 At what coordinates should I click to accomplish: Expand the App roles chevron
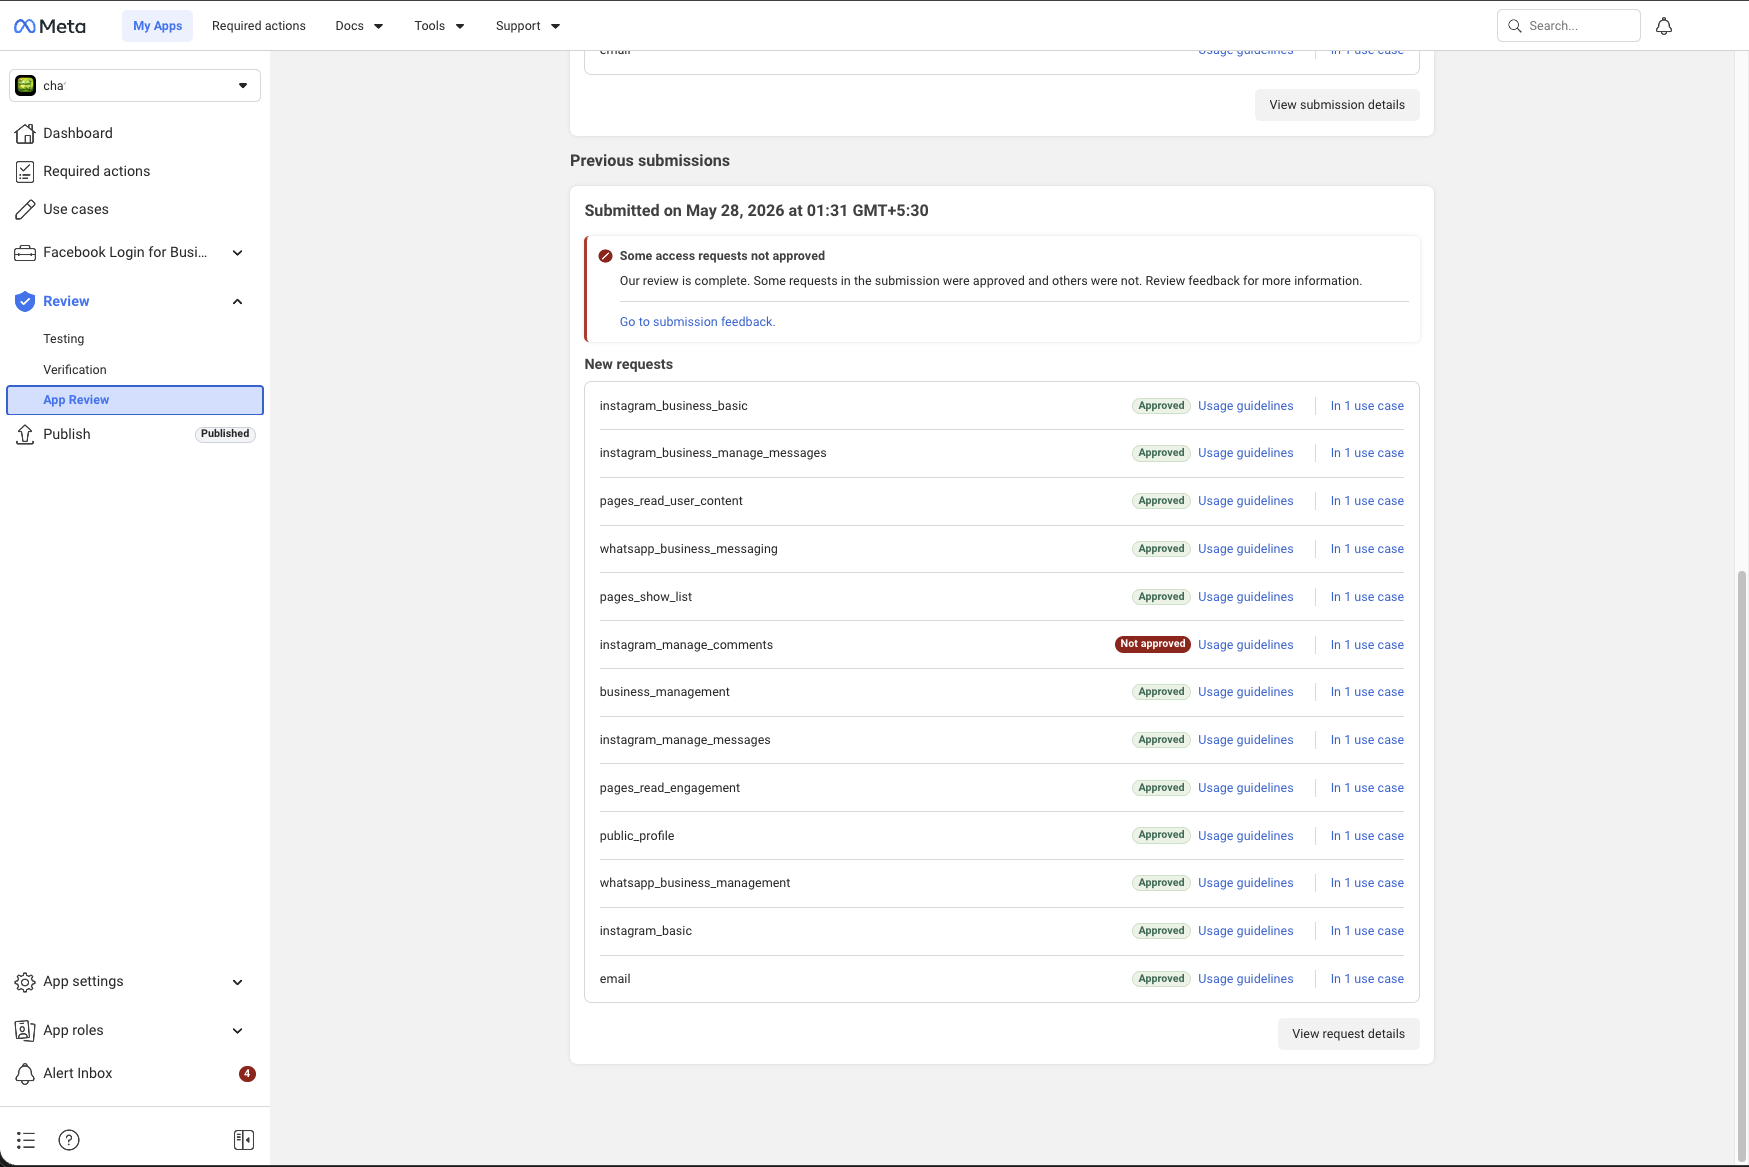pos(238,1031)
